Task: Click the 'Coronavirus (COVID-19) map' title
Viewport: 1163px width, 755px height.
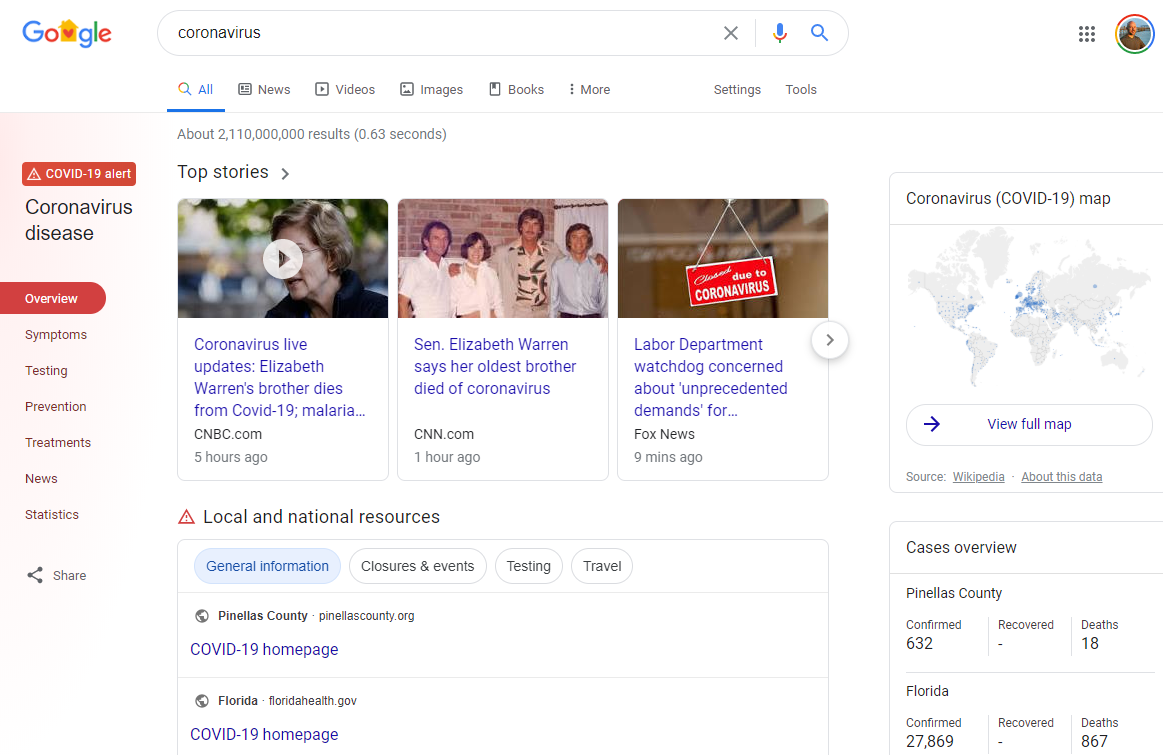Action: click(1008, 198)
